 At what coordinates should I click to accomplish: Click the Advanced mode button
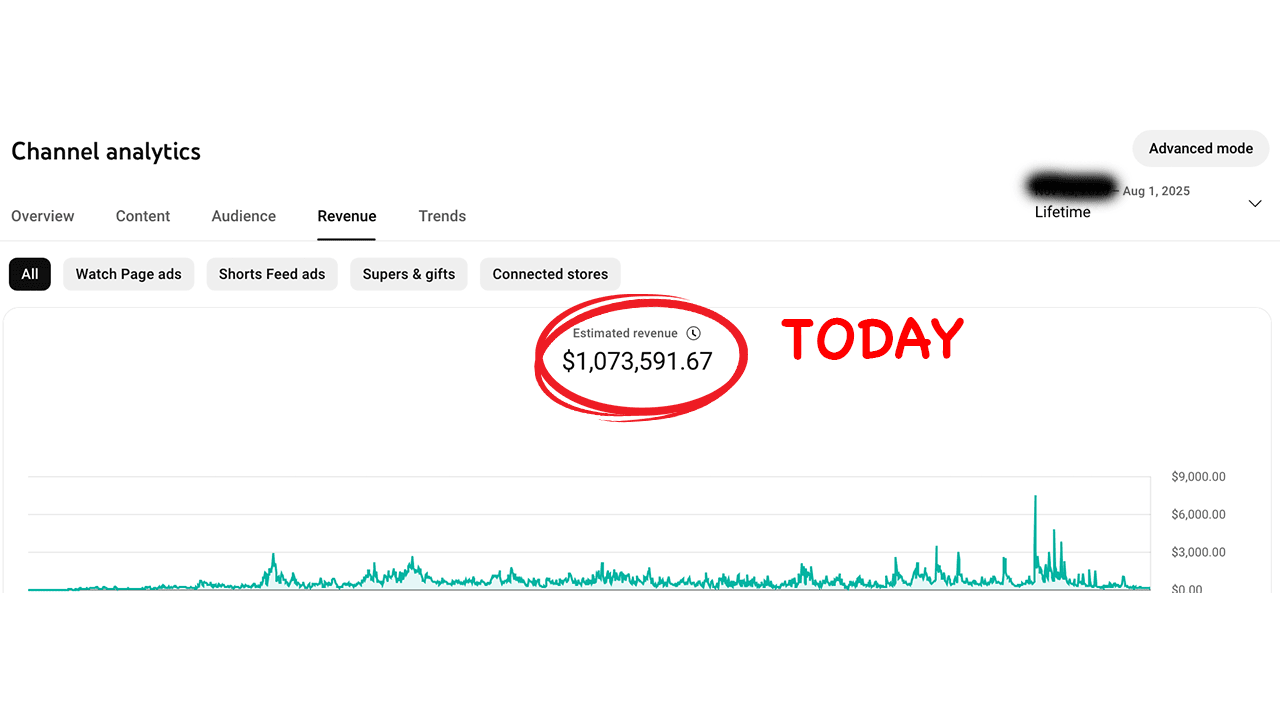(x=1200, y=148)
